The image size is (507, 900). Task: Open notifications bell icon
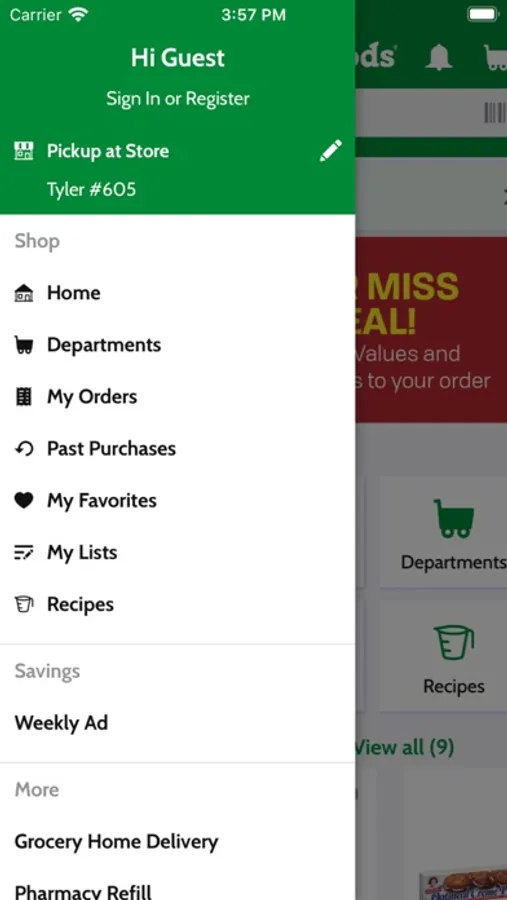point(439,57)
